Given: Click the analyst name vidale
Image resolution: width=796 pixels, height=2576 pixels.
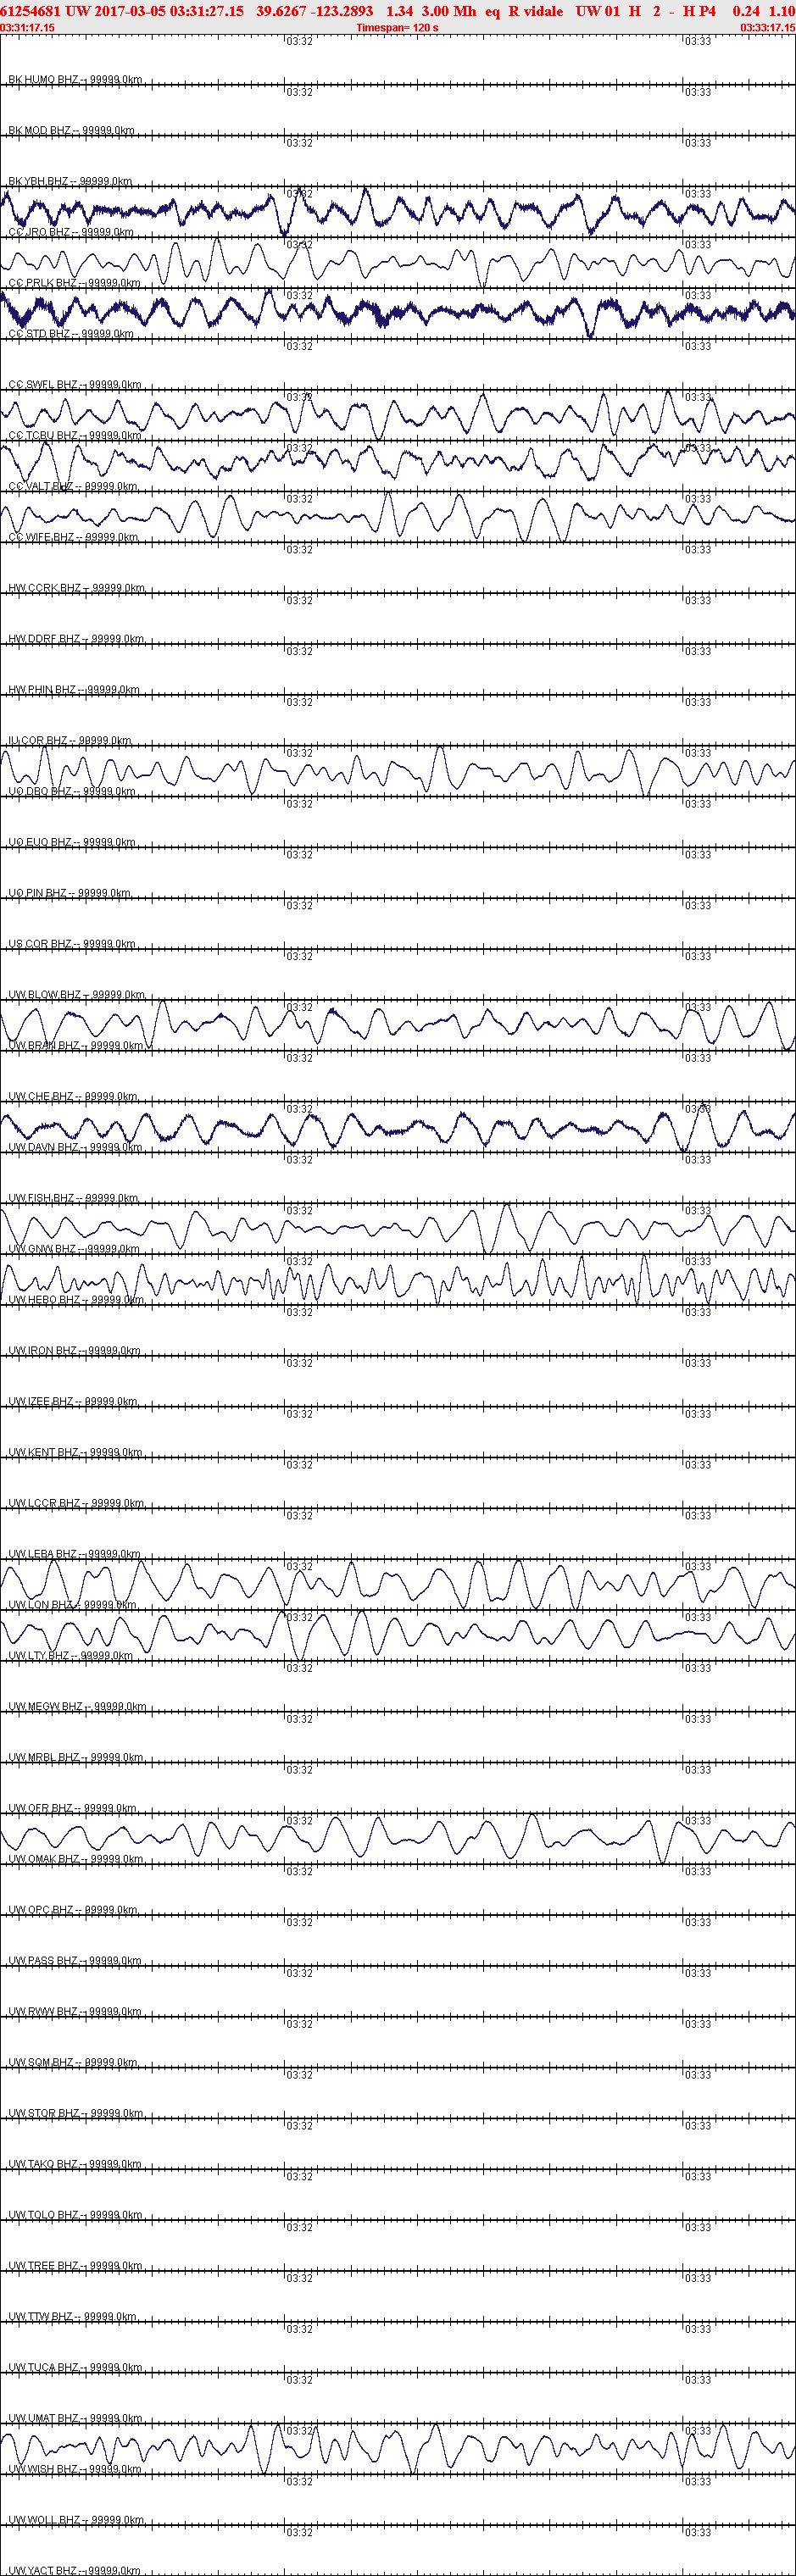Looking at the screenshot, I should point(543,11).
